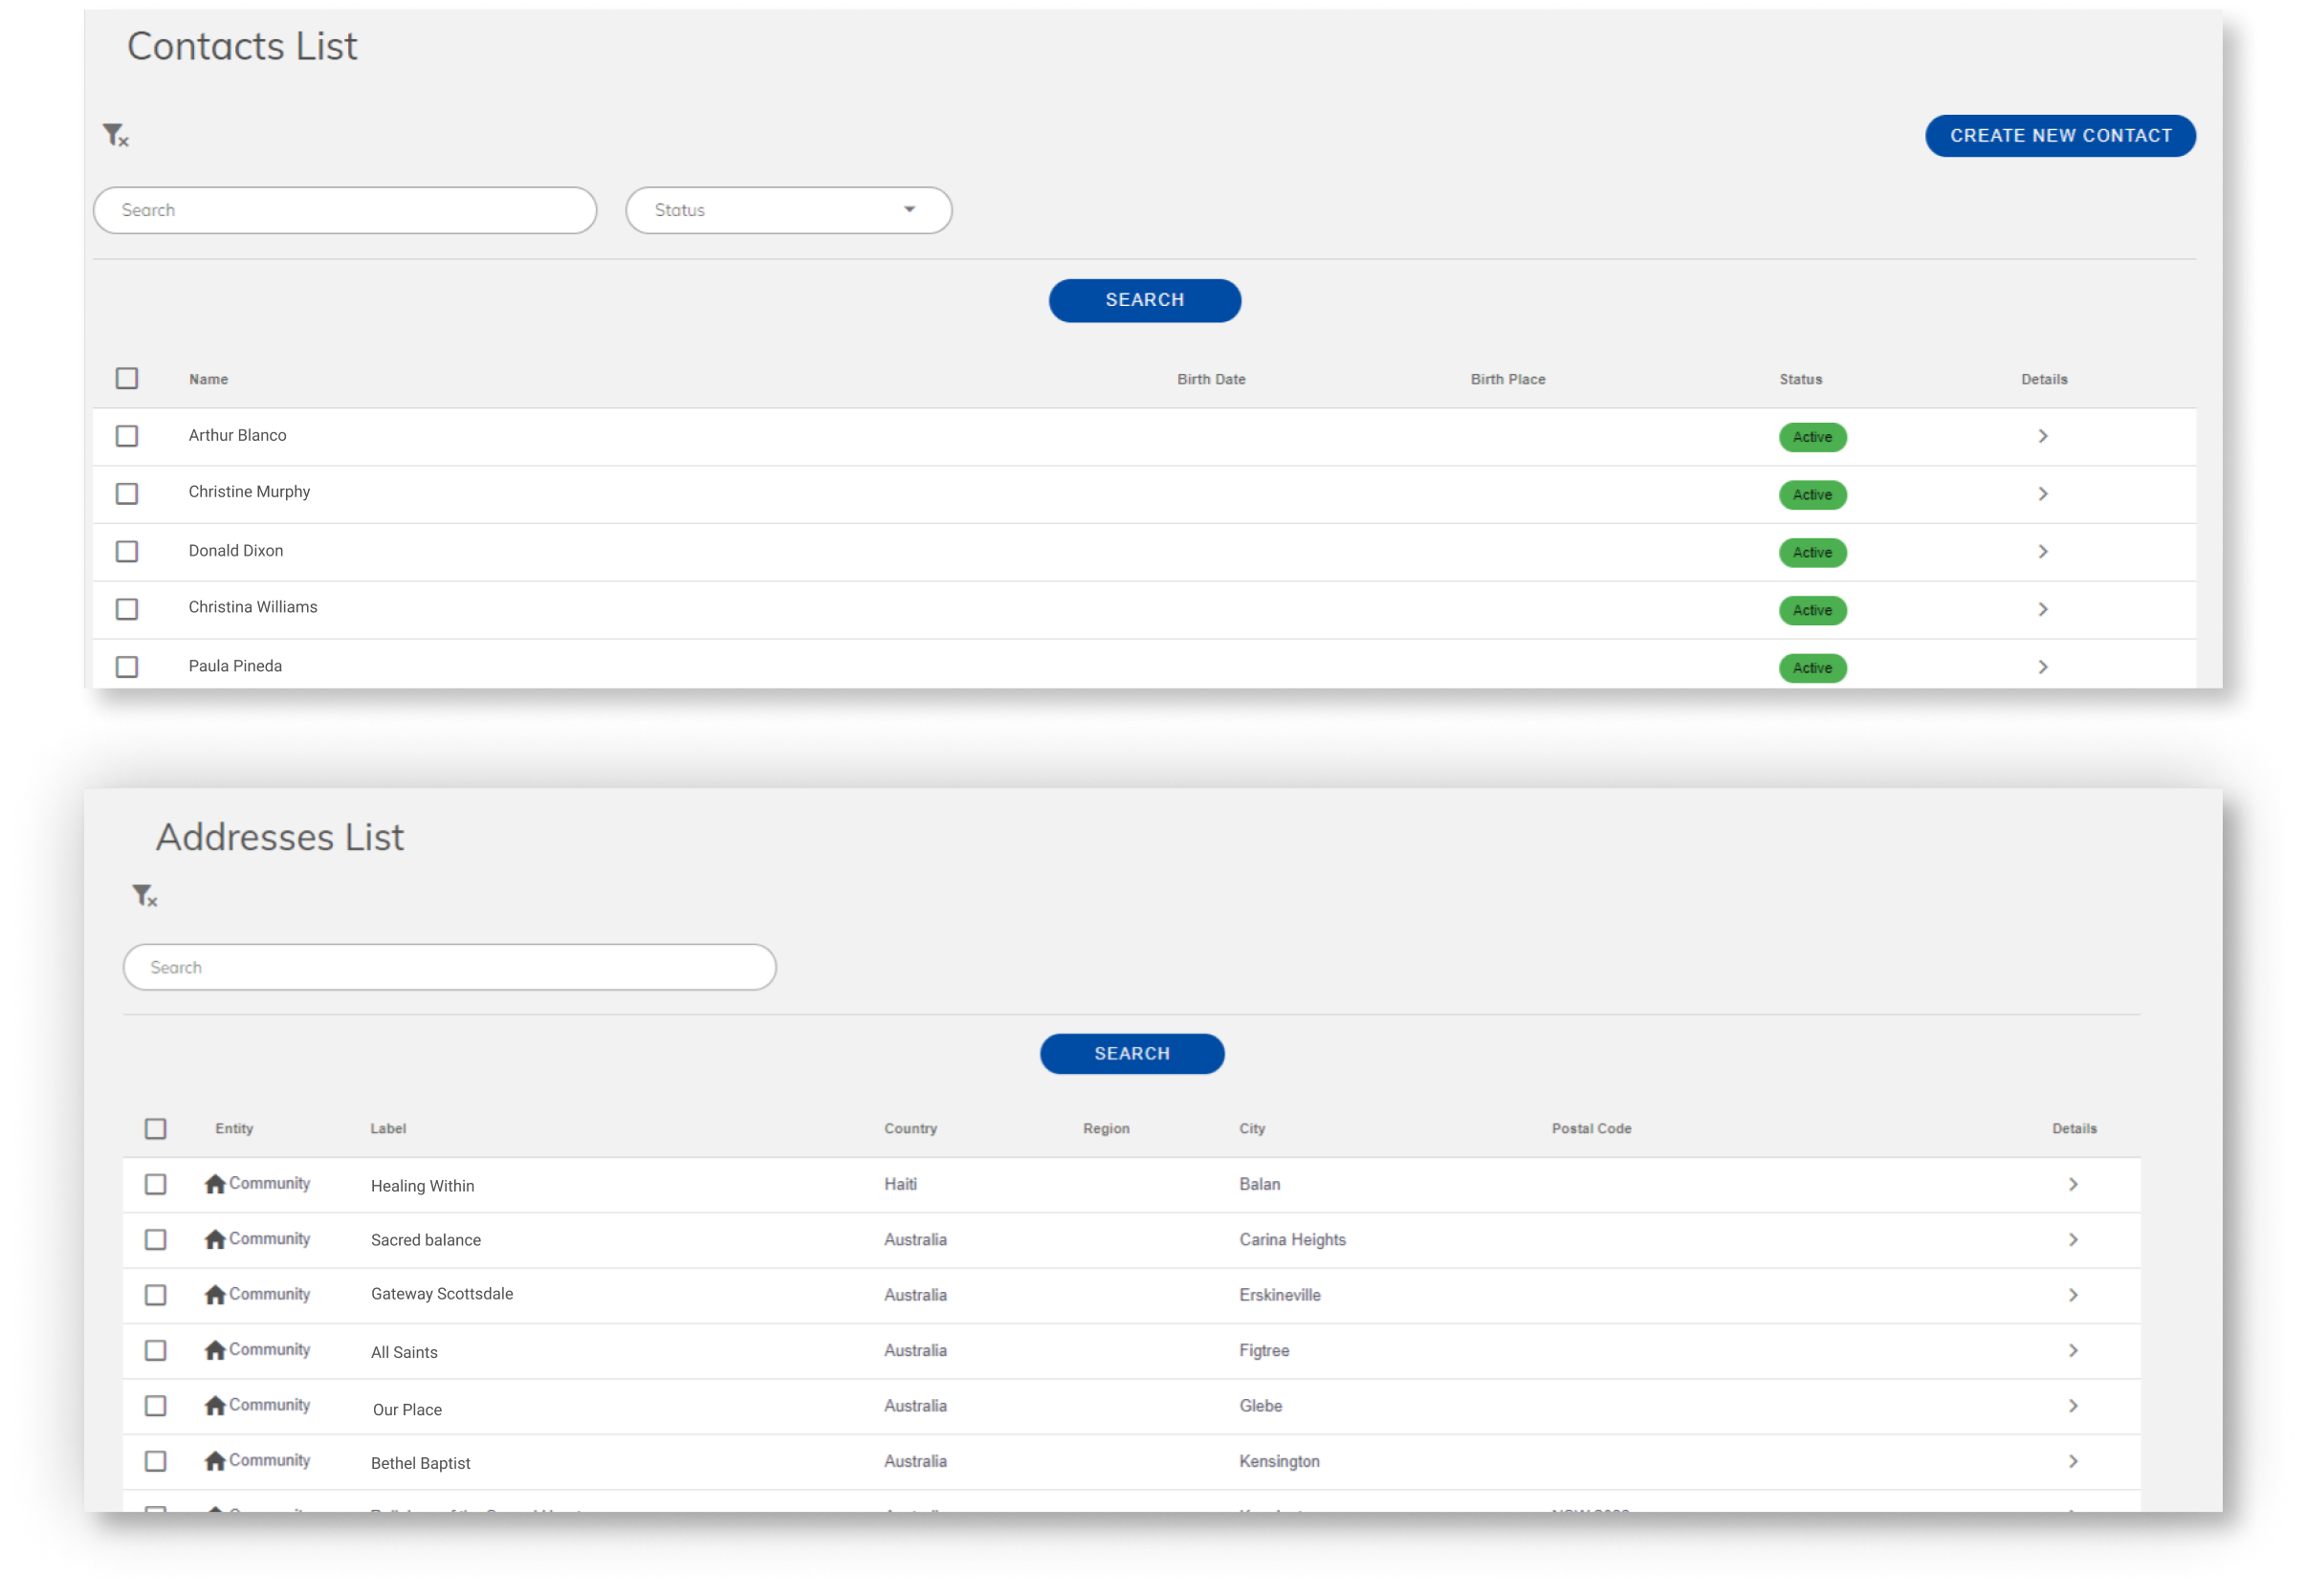Click the Search field in Addresses List

pyautogui.click(x=449, y=966)
